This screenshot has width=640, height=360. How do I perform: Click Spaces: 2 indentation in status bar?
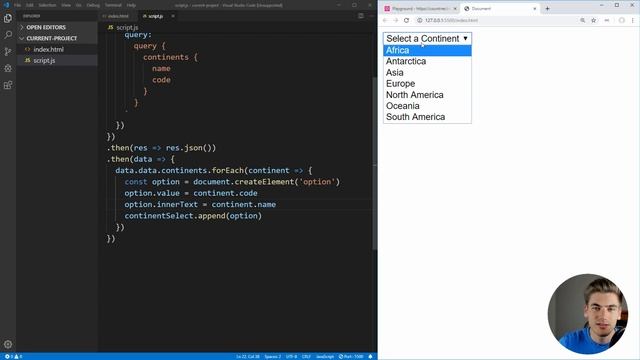point(272,356)
